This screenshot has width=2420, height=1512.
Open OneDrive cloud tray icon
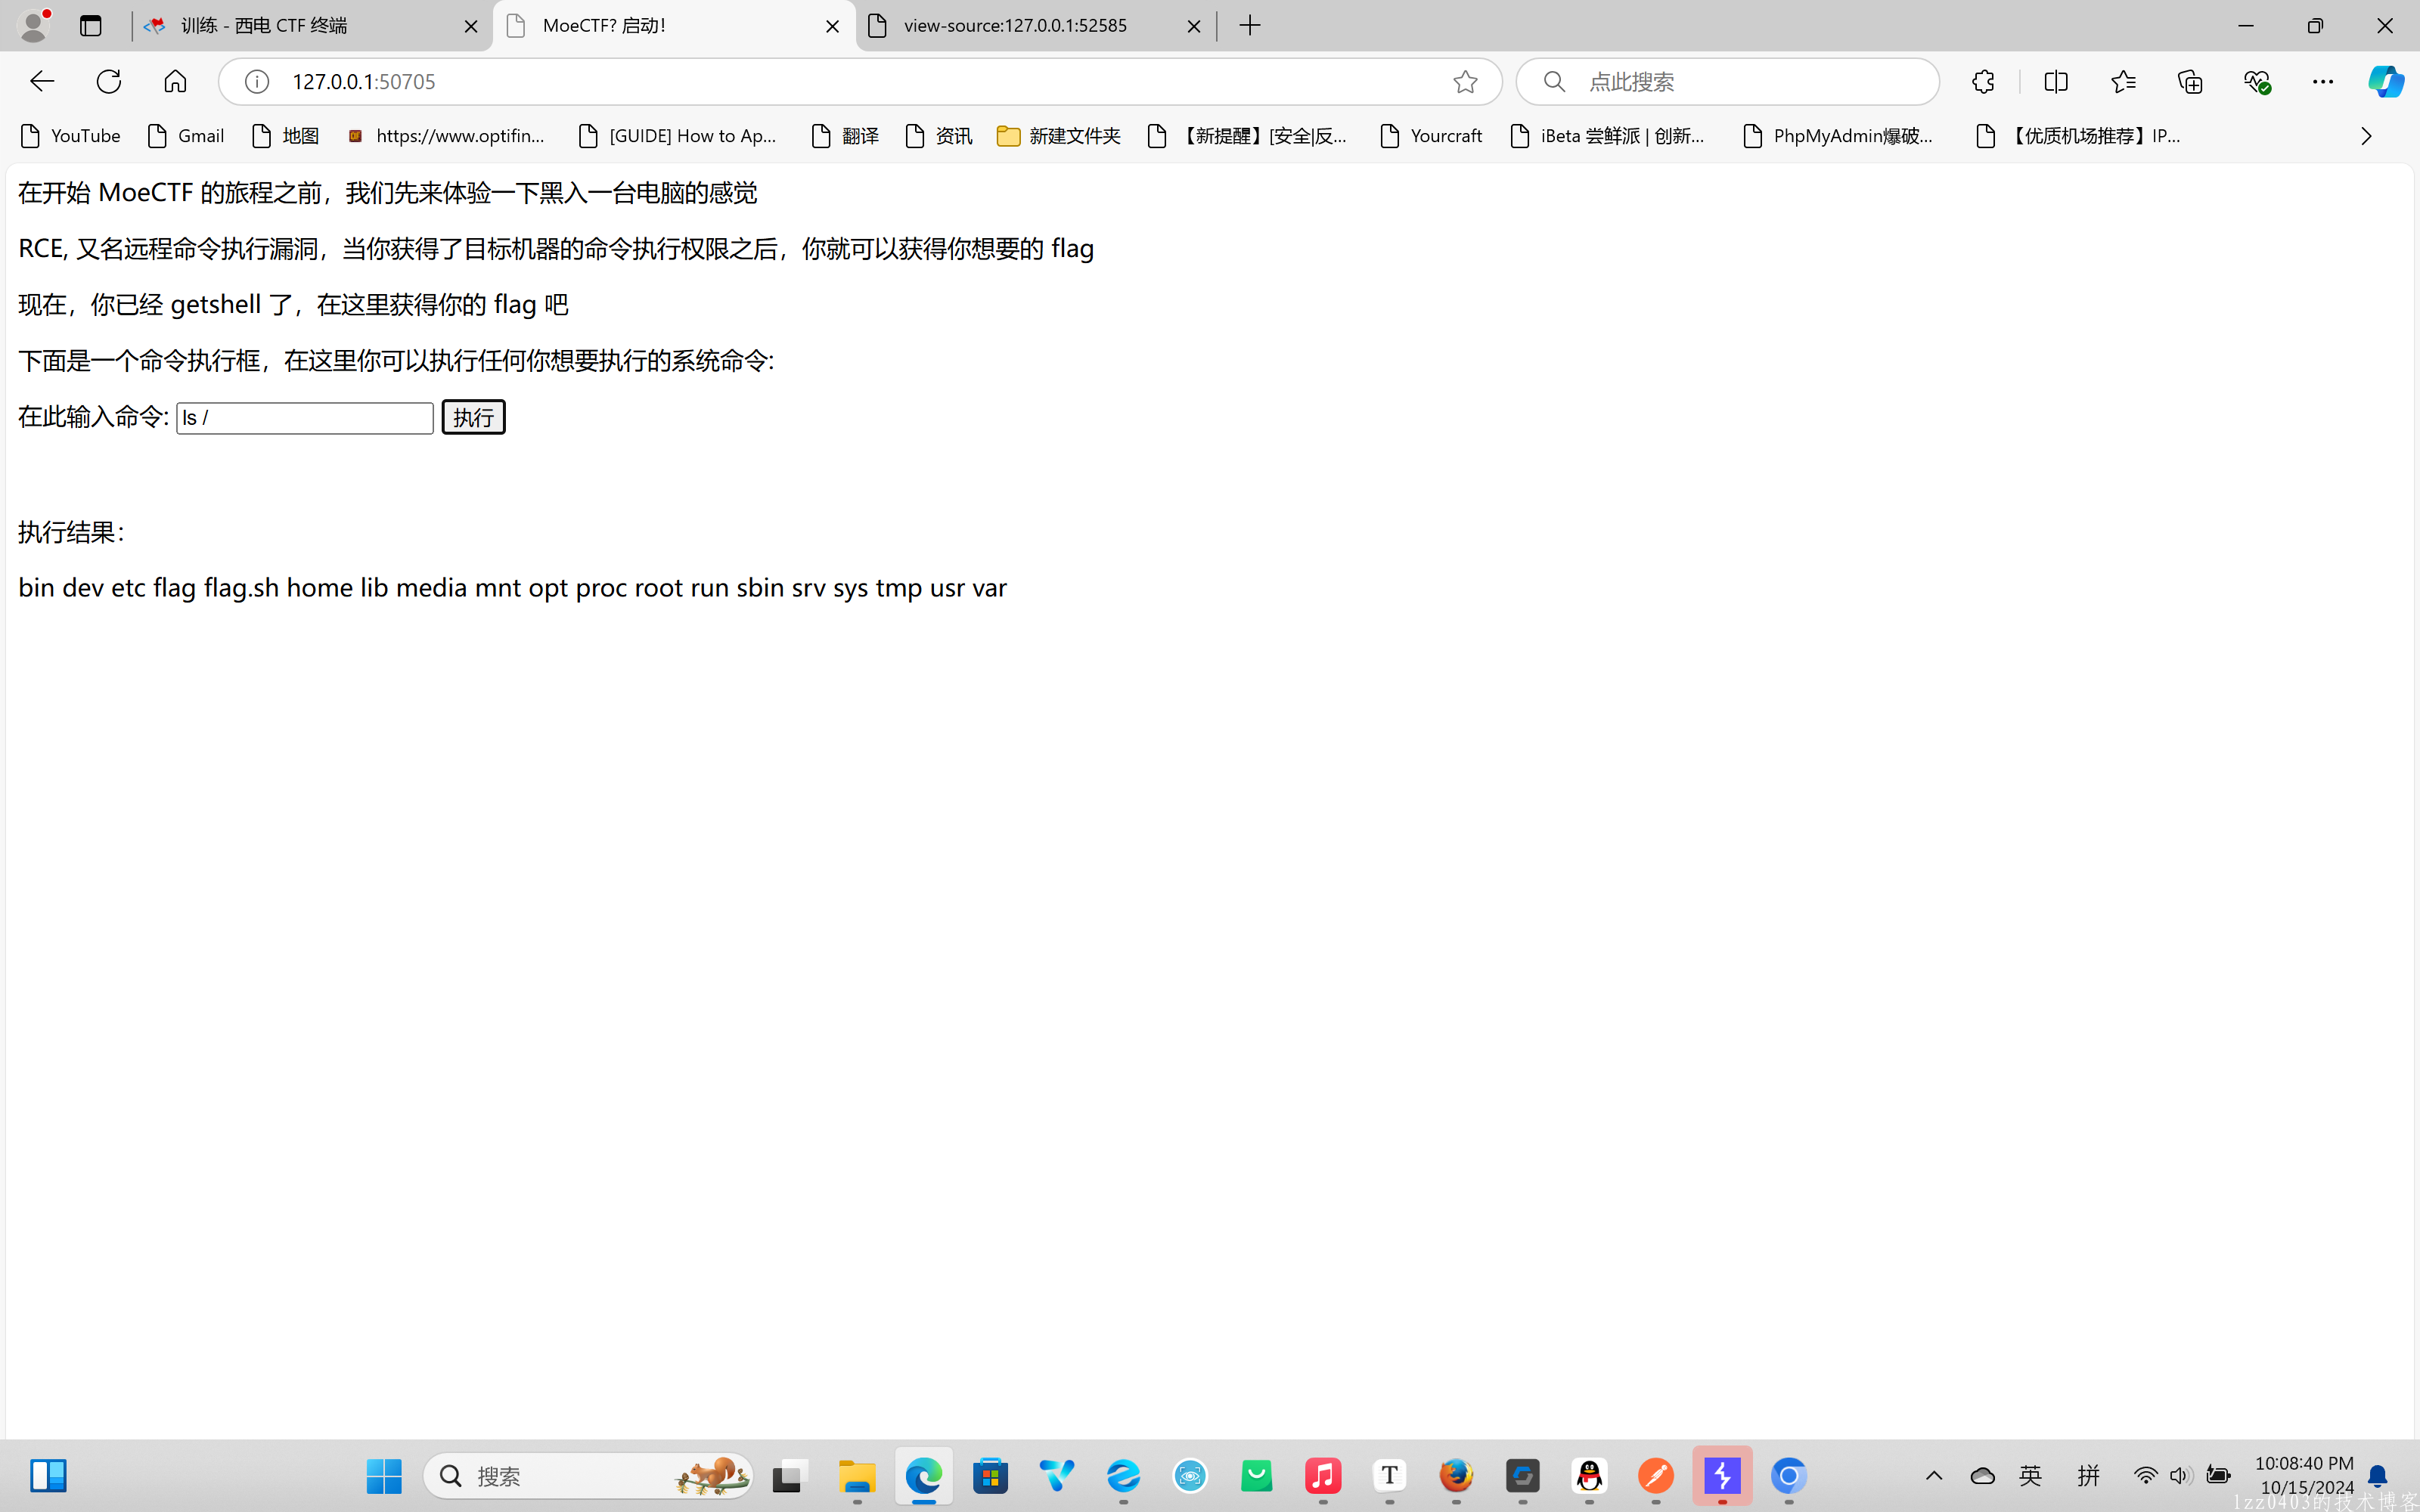tap(1982, 1475)
